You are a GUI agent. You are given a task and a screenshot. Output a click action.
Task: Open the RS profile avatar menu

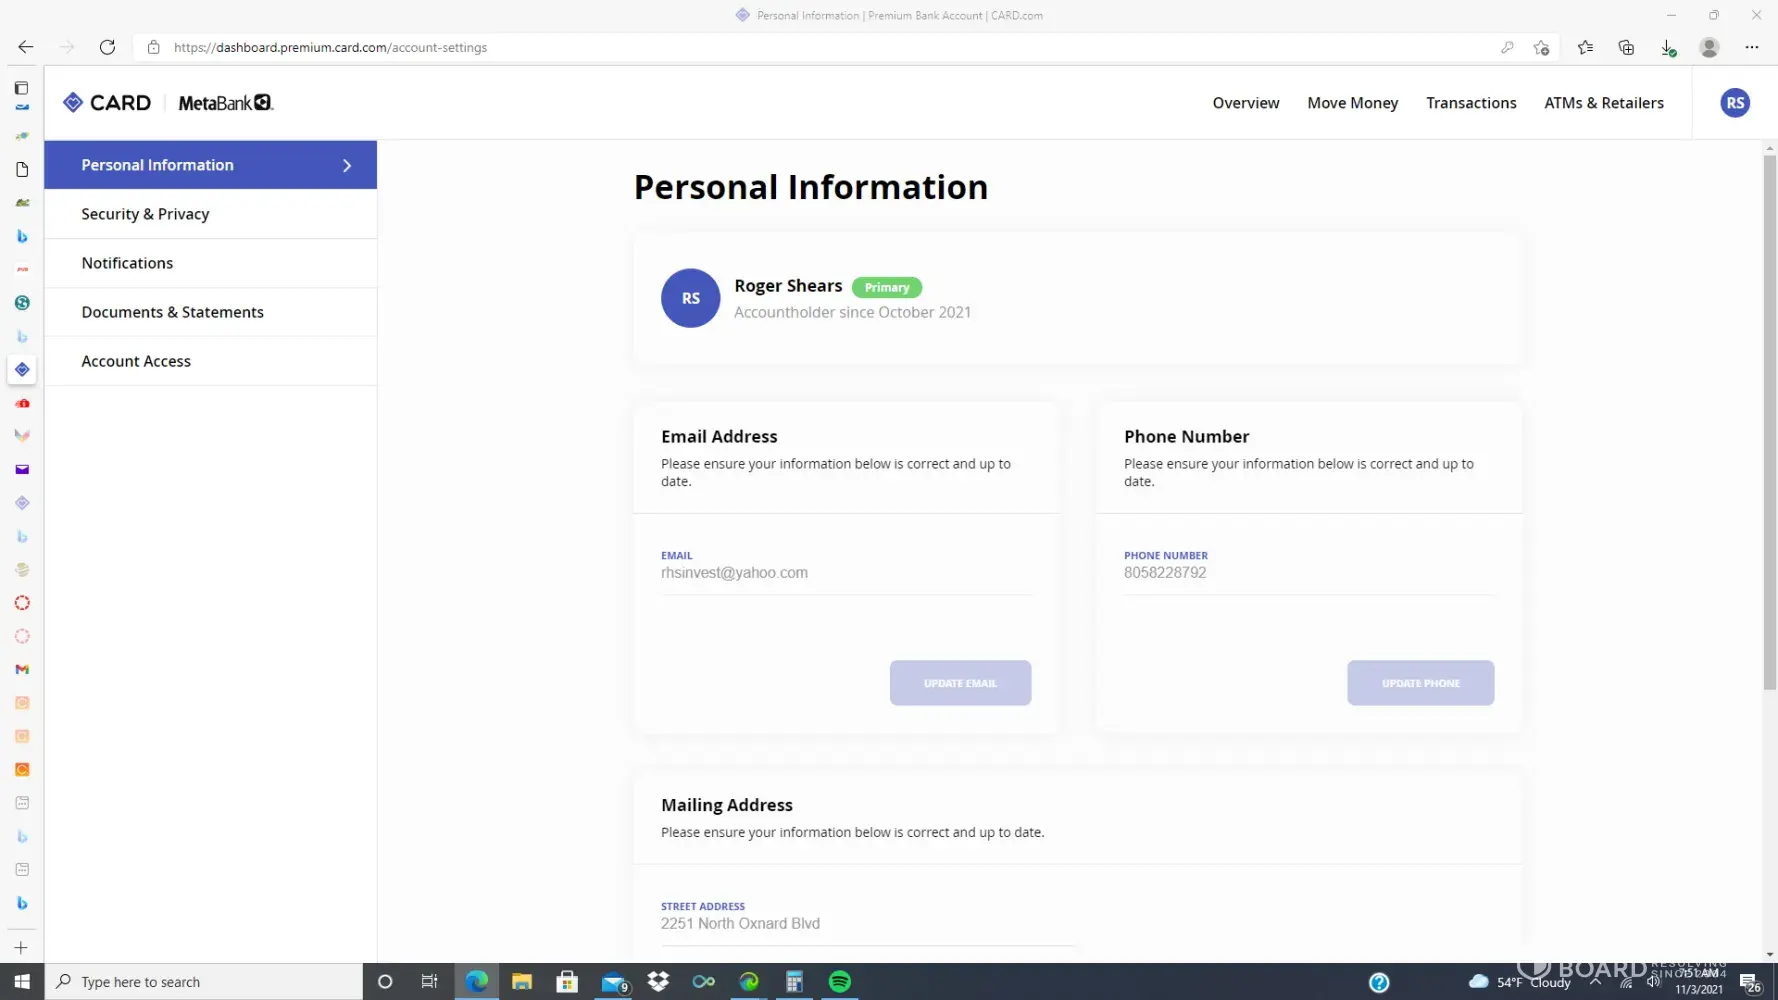(x=1734, y=103)
